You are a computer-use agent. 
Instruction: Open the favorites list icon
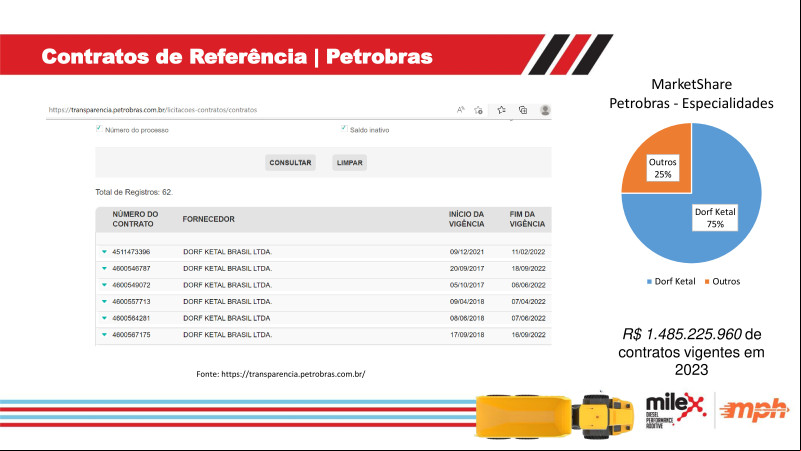(x=502, y=110)
